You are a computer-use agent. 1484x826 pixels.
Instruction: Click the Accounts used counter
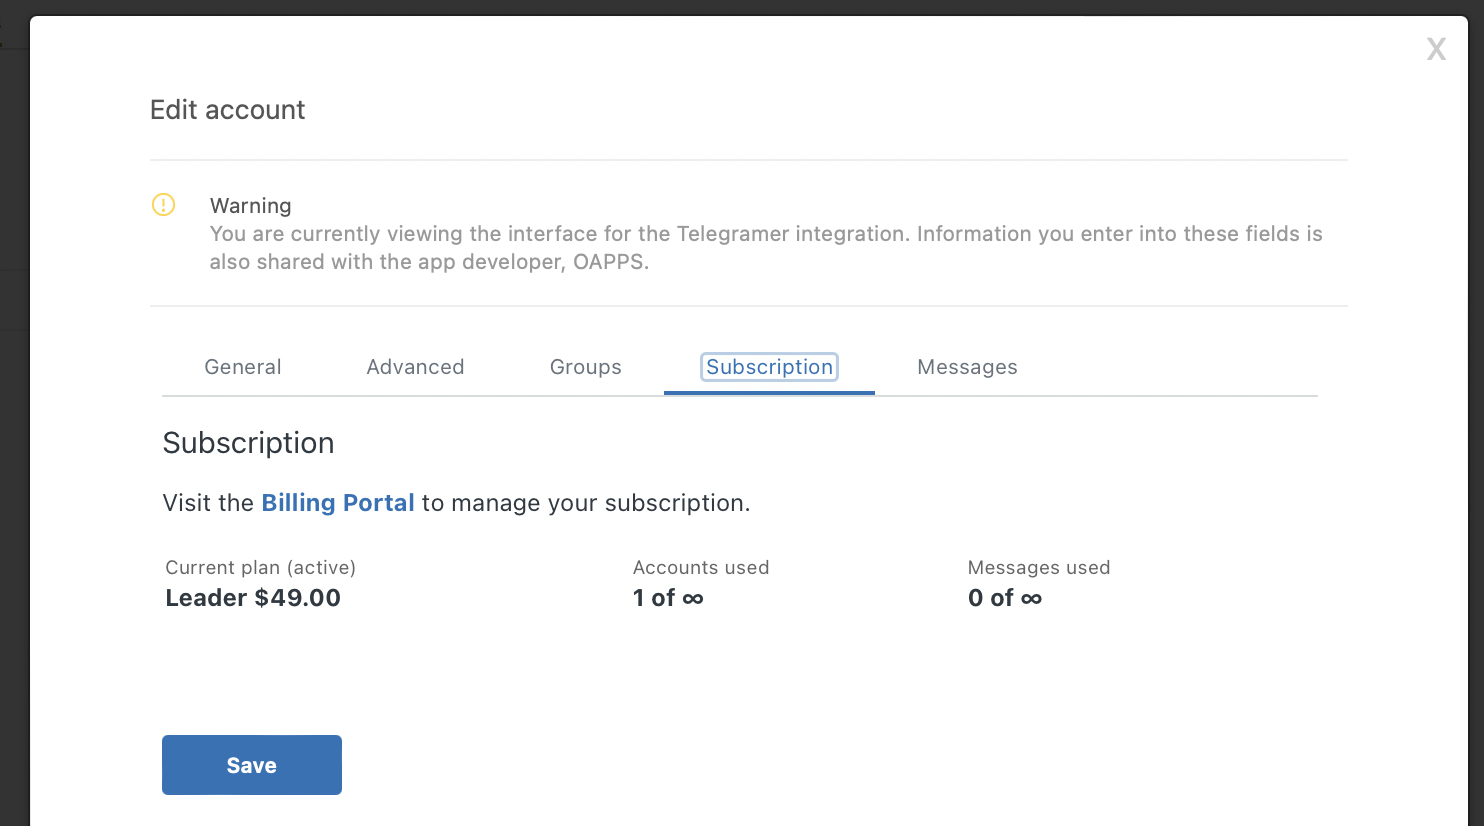click(x=700, y=567)
